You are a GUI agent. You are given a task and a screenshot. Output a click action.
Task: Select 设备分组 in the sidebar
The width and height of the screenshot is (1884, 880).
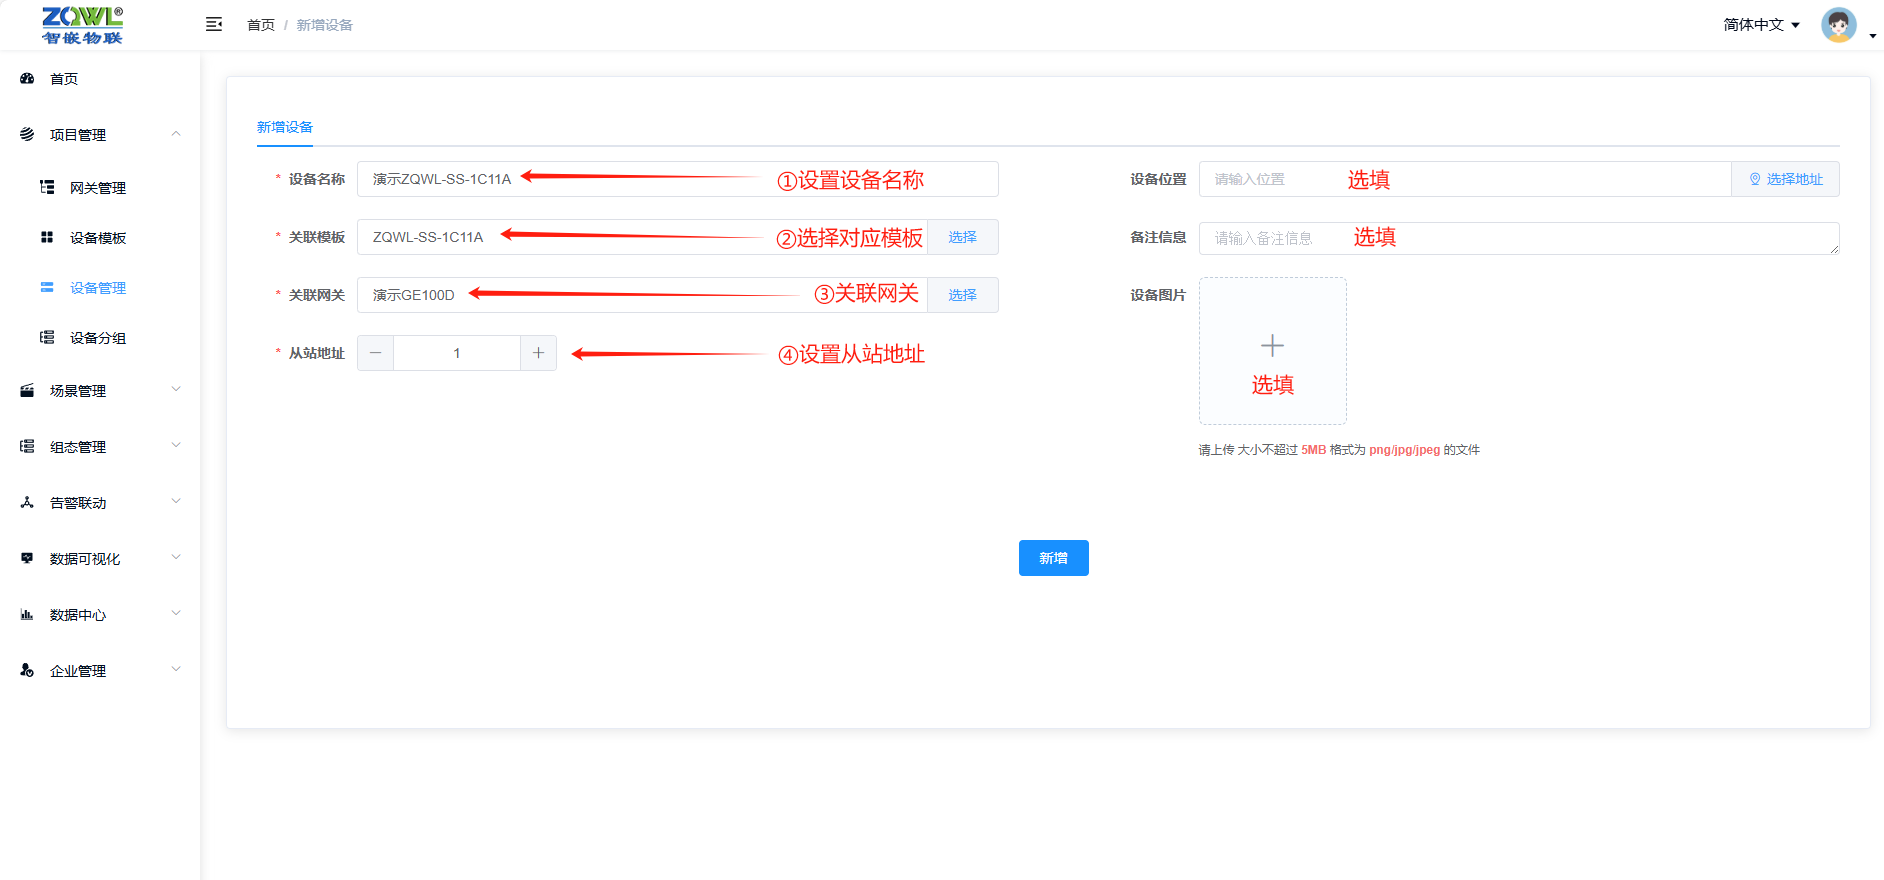coord(97,338)
